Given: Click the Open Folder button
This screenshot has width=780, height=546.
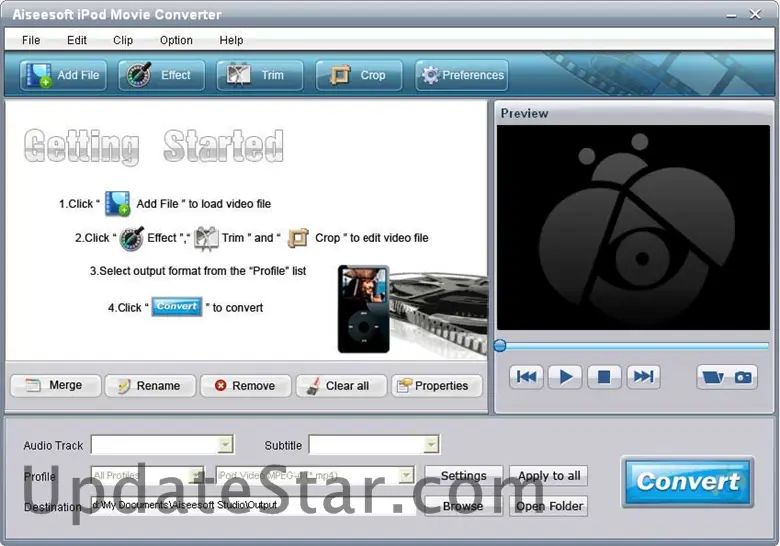Looking at the screenshot, I should click(549, 506).
